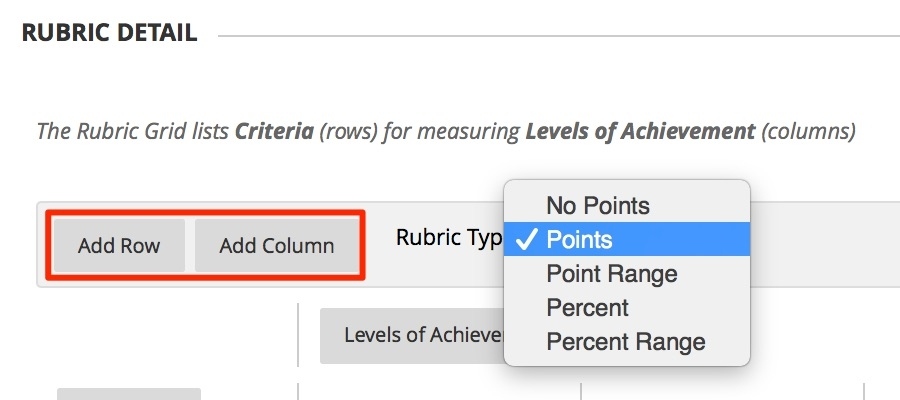
Task: Click the RUBRIC DETAIL section heading
Action: [x=109, y=34]
